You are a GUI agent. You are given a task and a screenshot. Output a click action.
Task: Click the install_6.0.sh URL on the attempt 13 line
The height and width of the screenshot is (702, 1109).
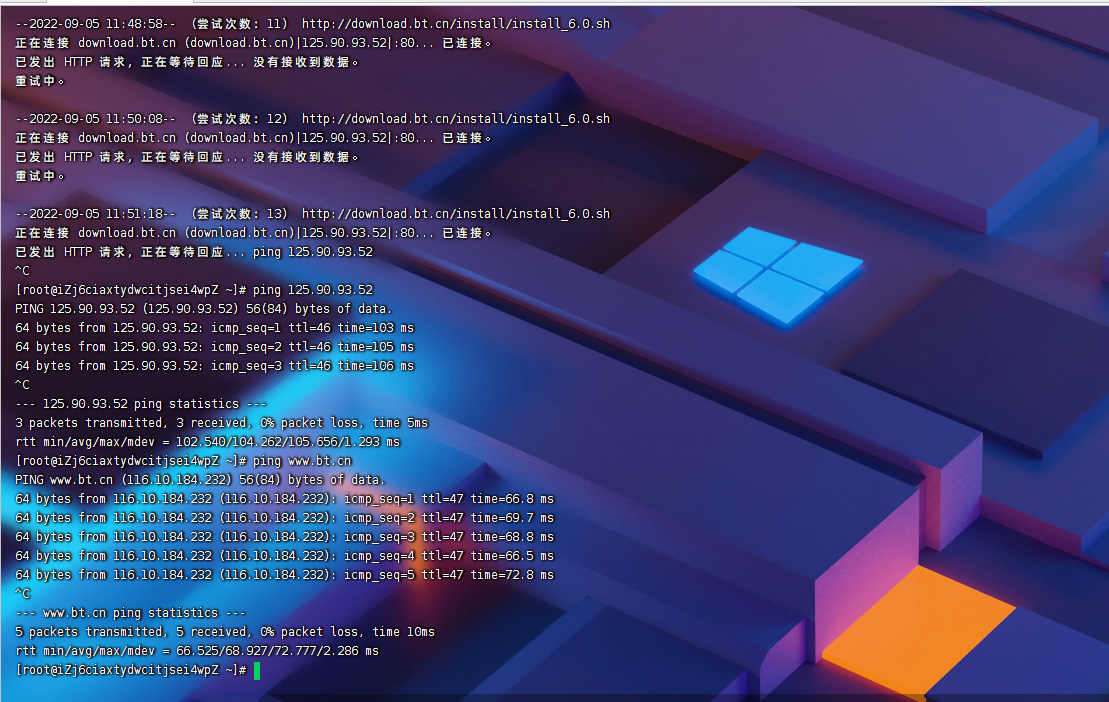pos(455,213)
